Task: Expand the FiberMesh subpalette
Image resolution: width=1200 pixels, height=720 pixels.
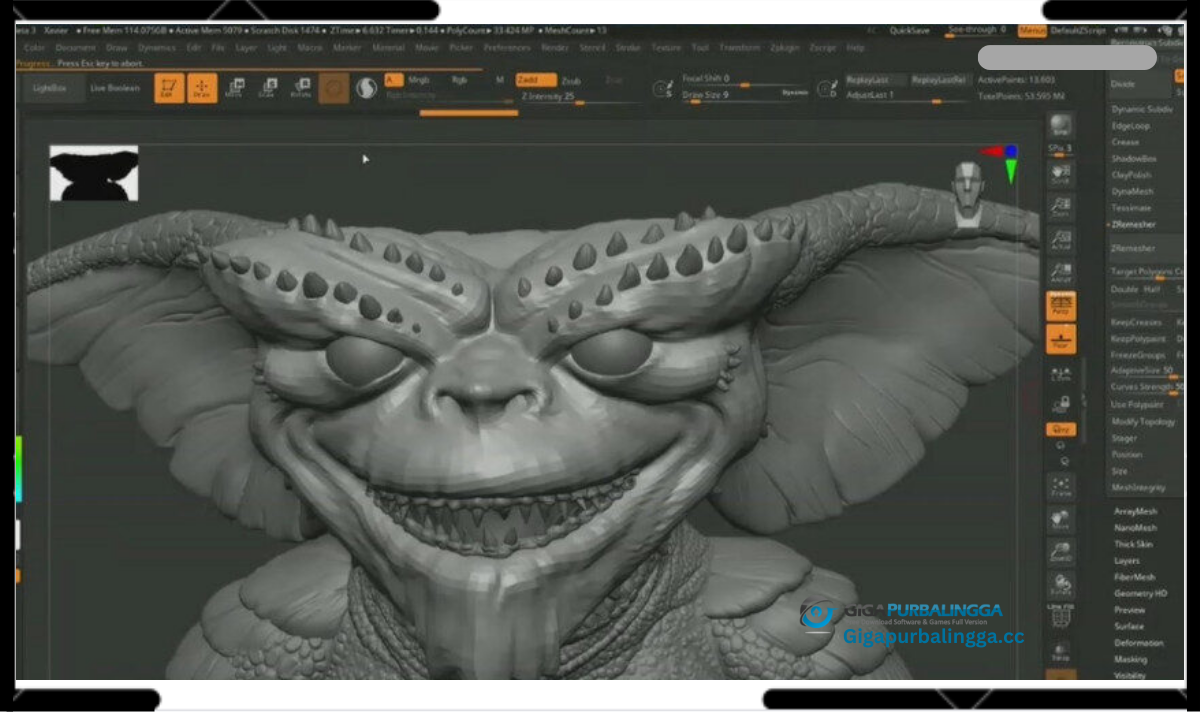Action: pos(1135,577)
